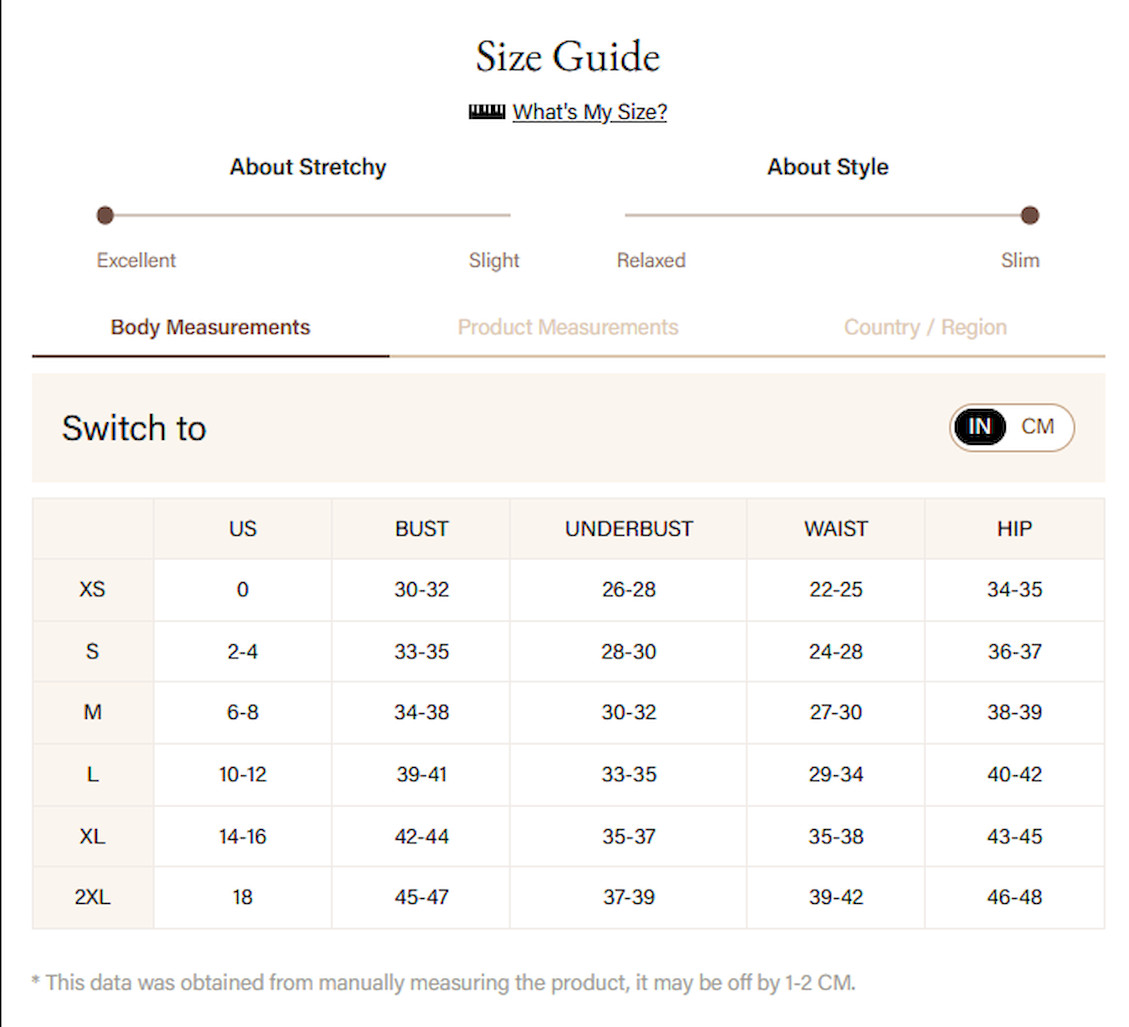The width and height of the screenshot is (1129, 1027).
Task: Select the XL size row label
Action: (x=92, y=836)
